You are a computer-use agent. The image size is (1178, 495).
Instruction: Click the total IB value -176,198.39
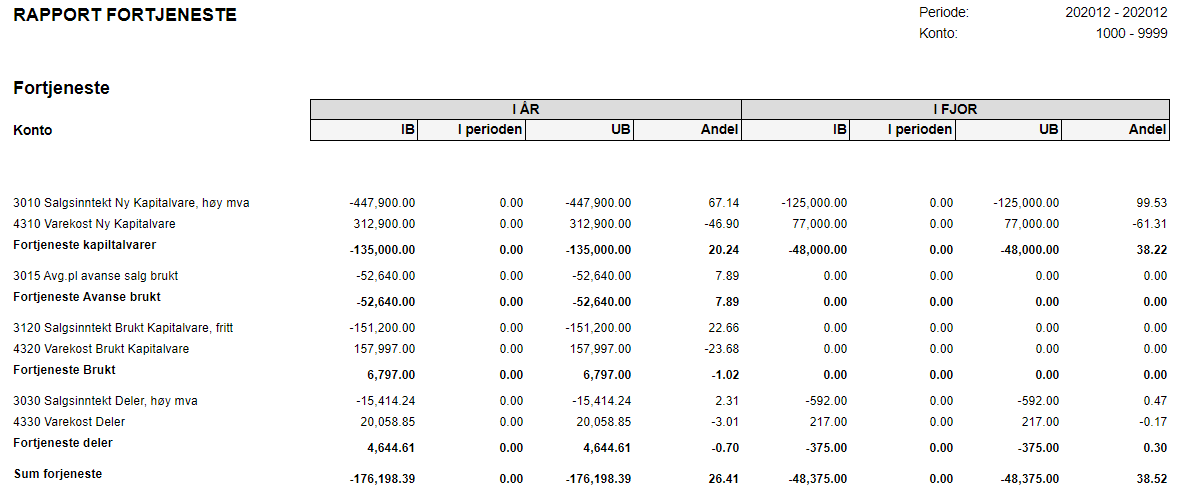pos(381,479)
